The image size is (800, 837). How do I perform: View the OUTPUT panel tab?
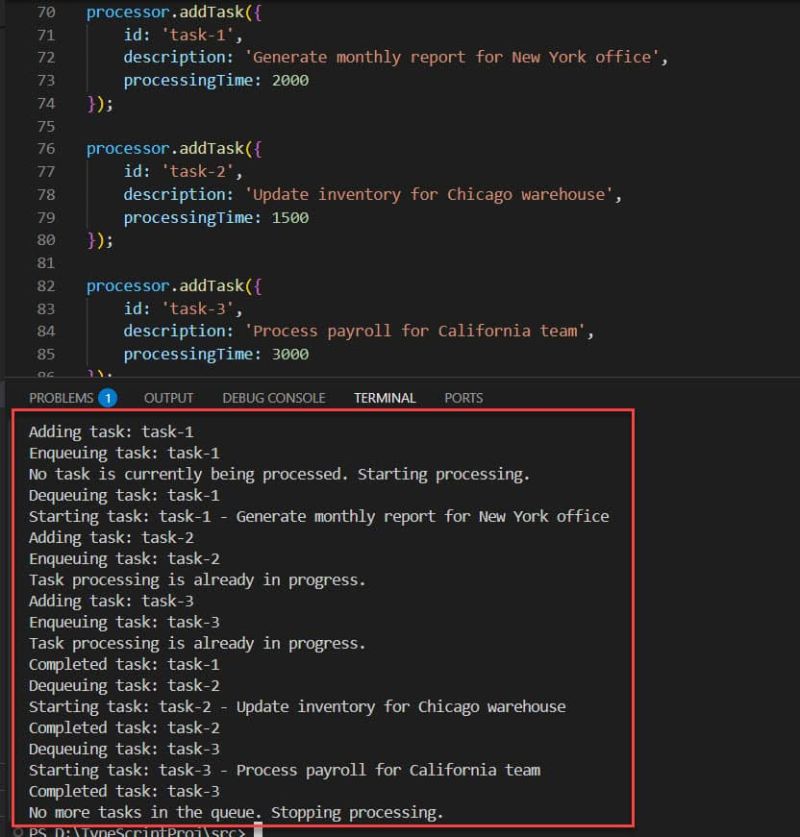click(168, 397)
